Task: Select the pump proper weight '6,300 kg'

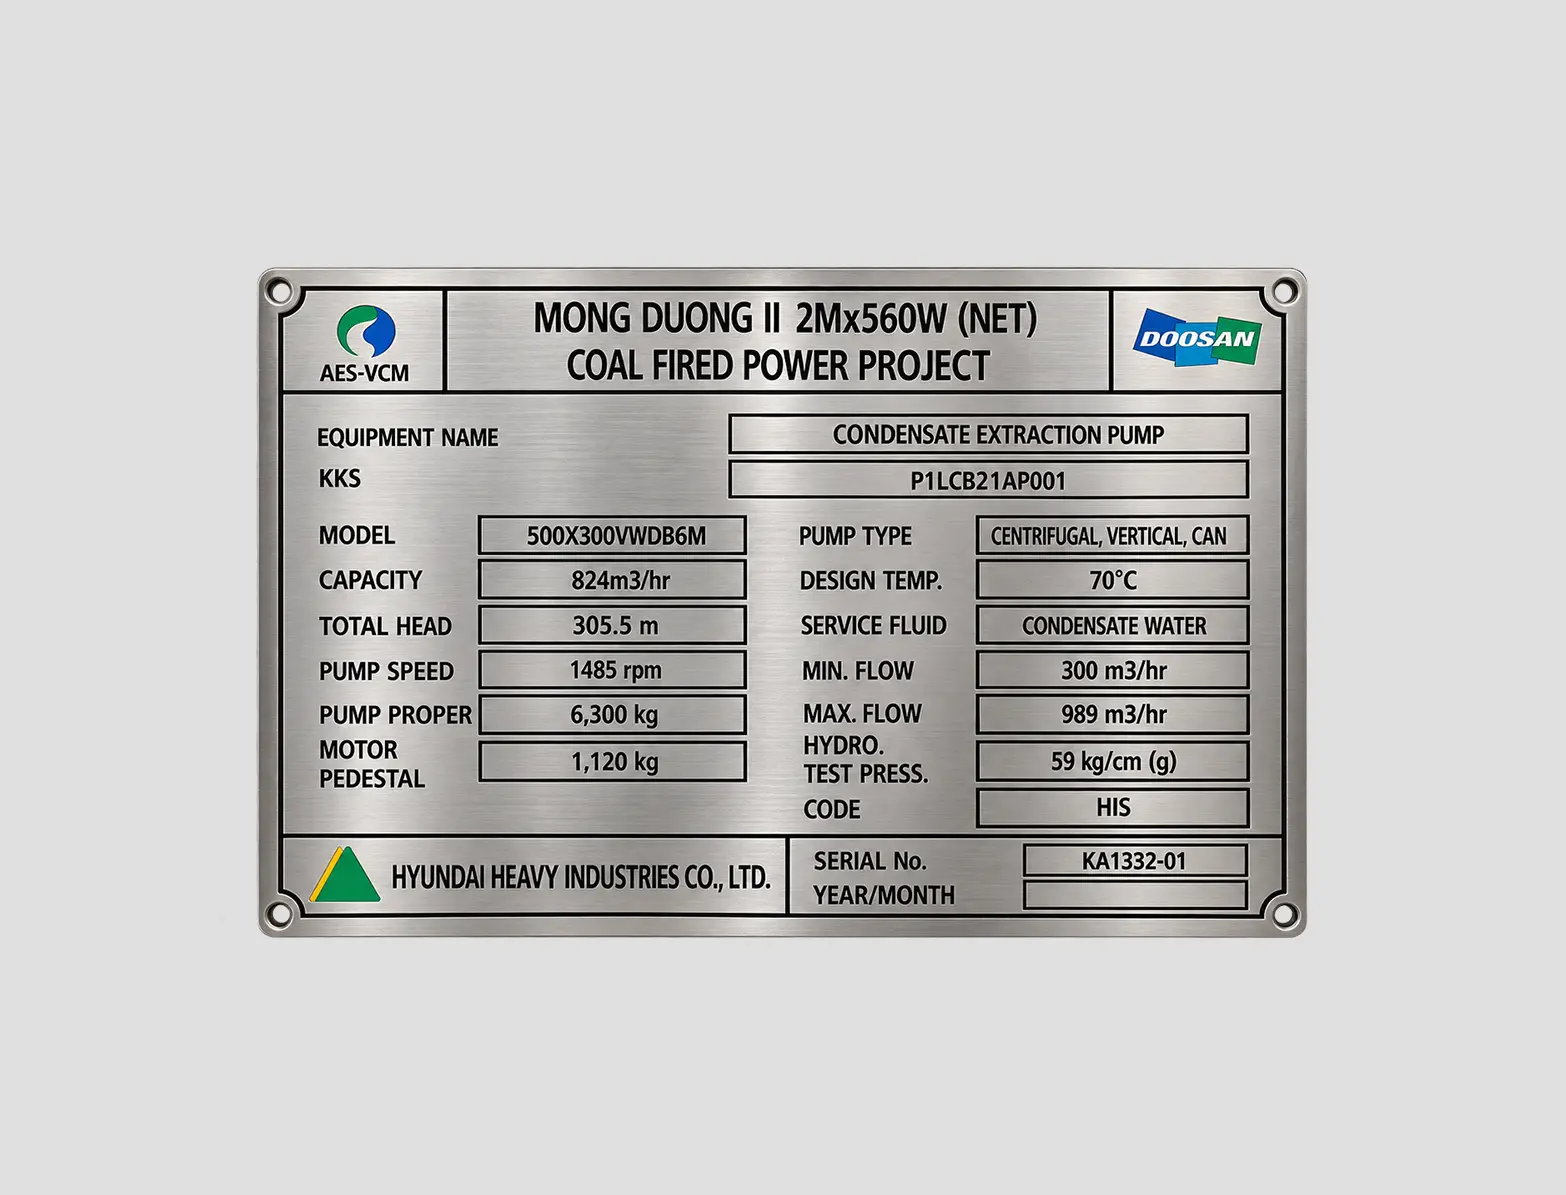Action: [612, 715]
